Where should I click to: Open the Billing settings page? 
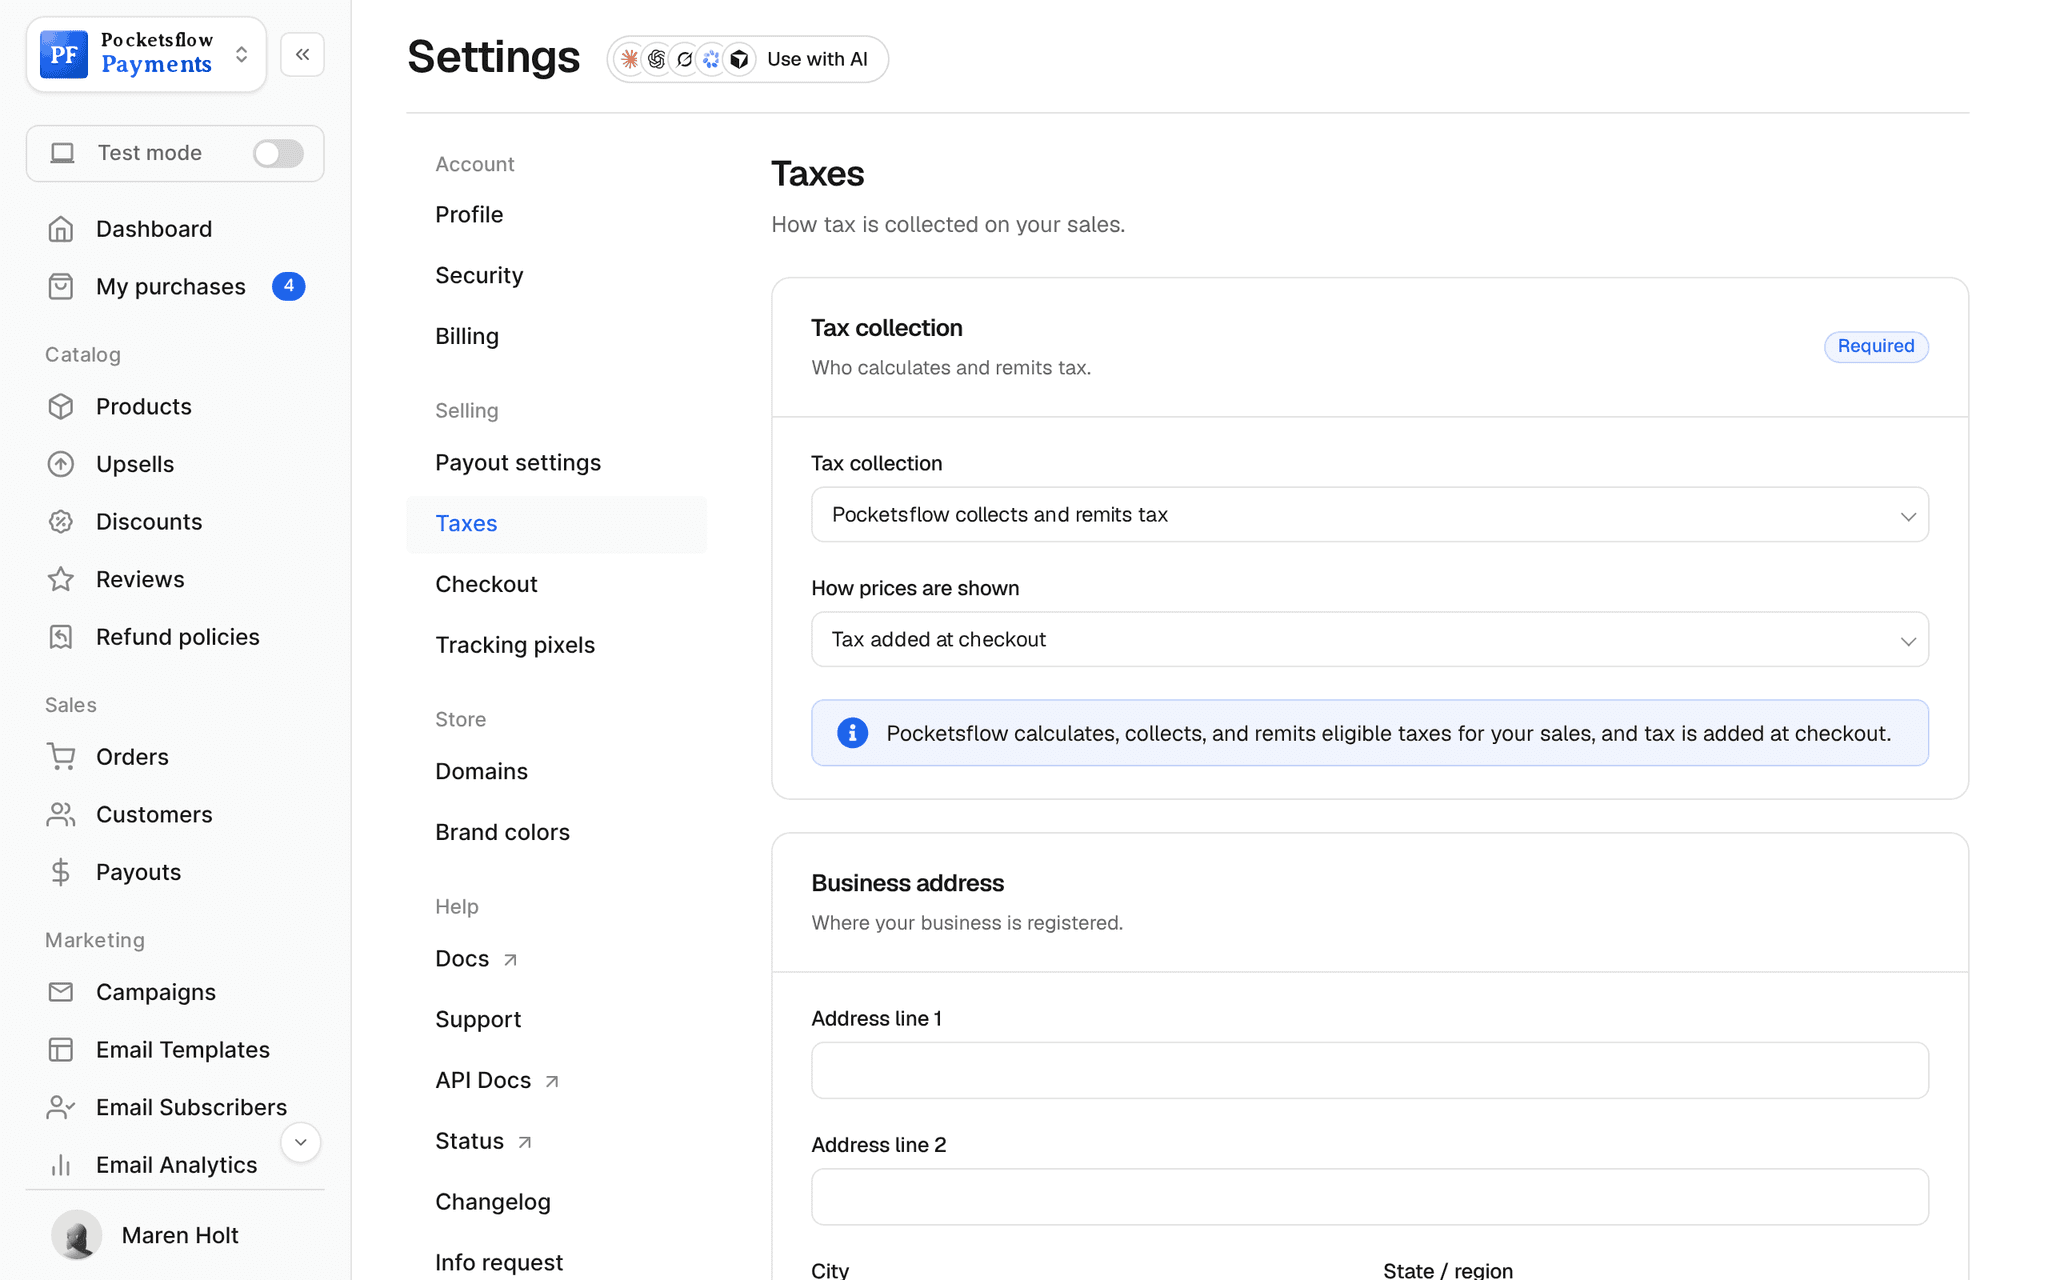(467, 337)
